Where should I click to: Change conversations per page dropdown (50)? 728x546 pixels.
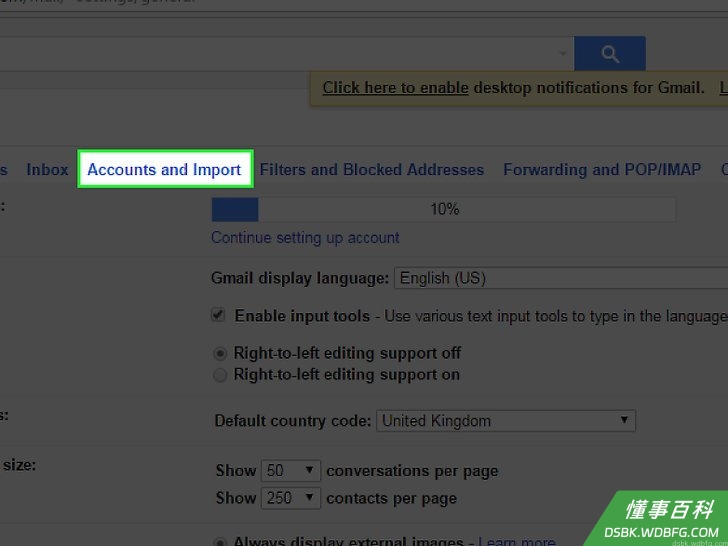[291, 471]
